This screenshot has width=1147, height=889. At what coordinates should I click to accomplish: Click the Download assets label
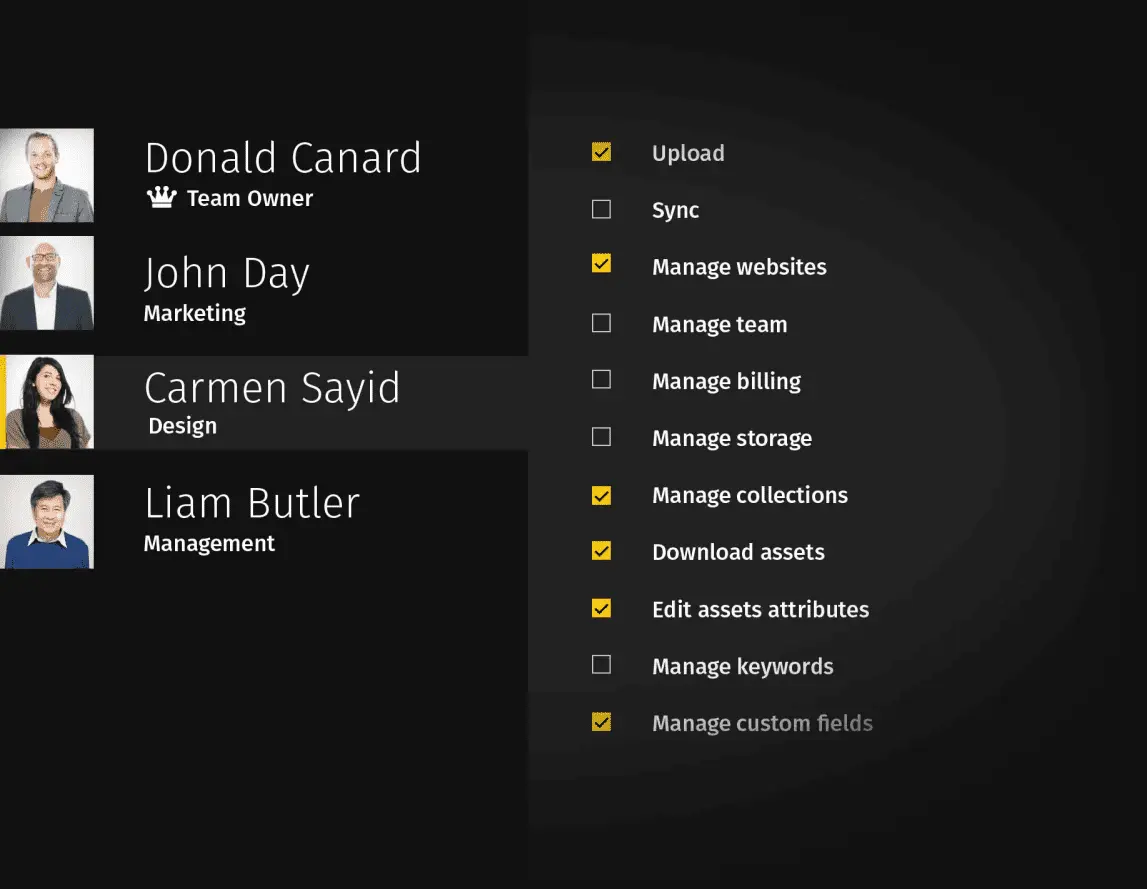coord(738,552)
